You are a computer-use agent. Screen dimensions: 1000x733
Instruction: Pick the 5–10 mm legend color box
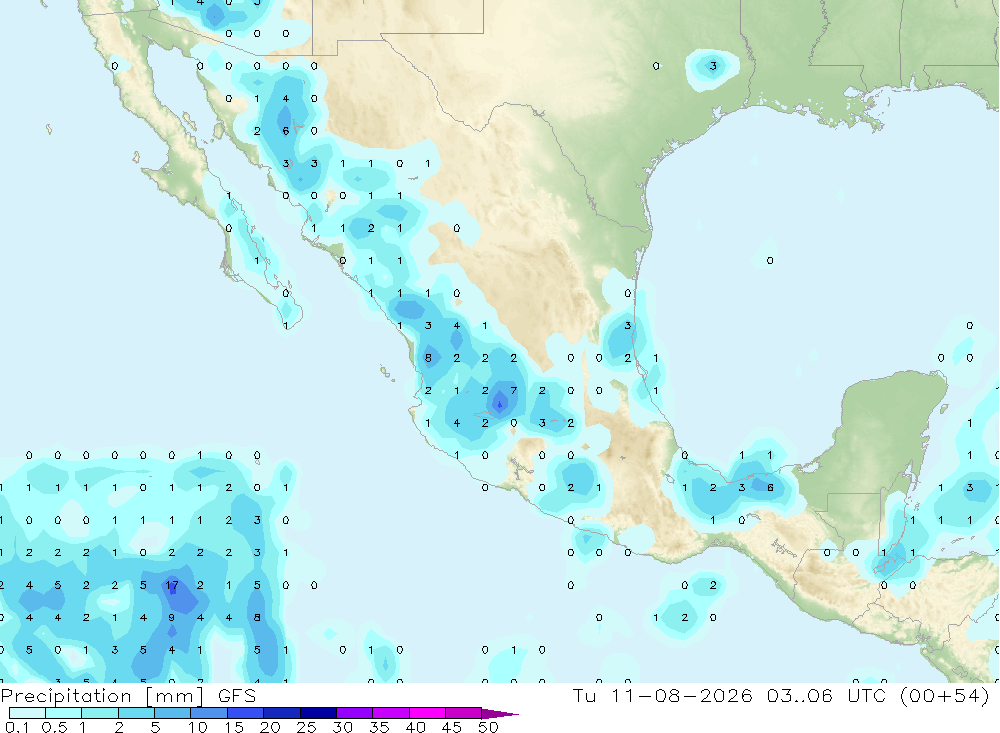click(172, 713)
